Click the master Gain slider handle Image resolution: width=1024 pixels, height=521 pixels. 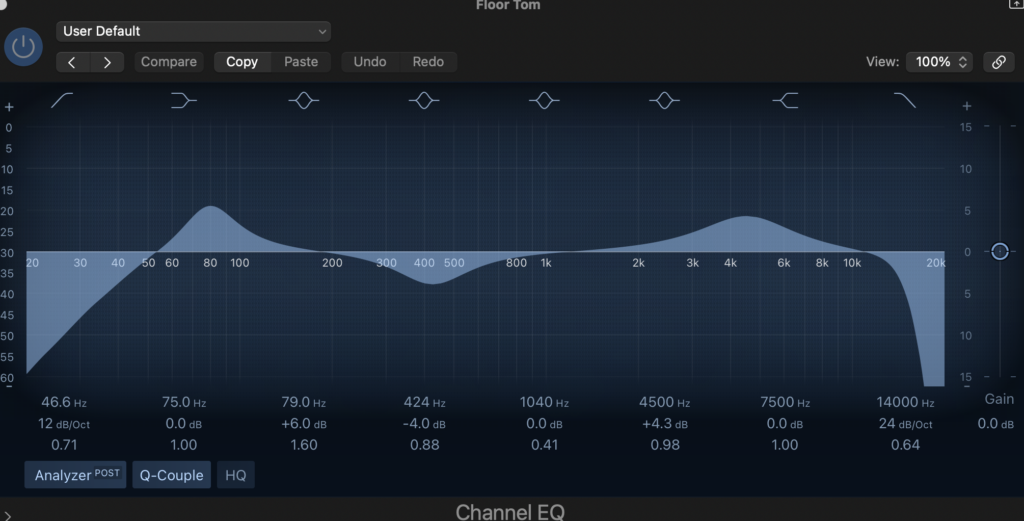[999, 251]
